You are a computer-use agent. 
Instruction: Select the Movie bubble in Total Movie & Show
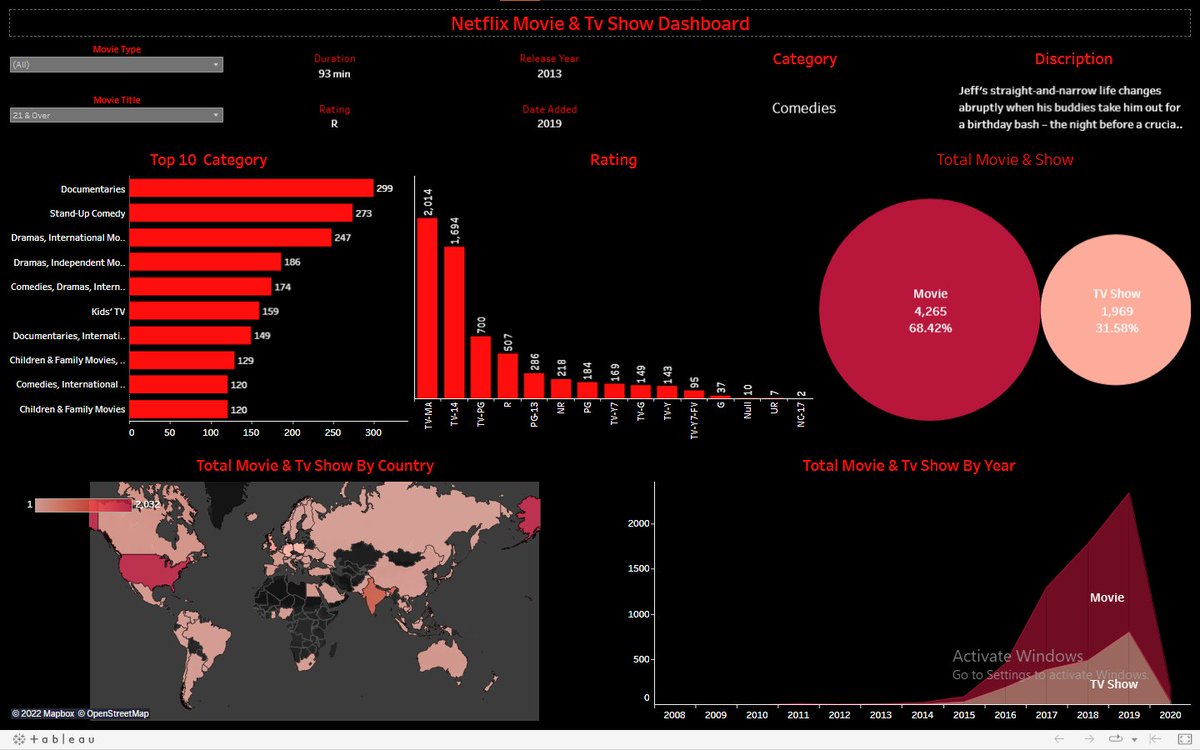pyautogui.click(x=929, y=308)
